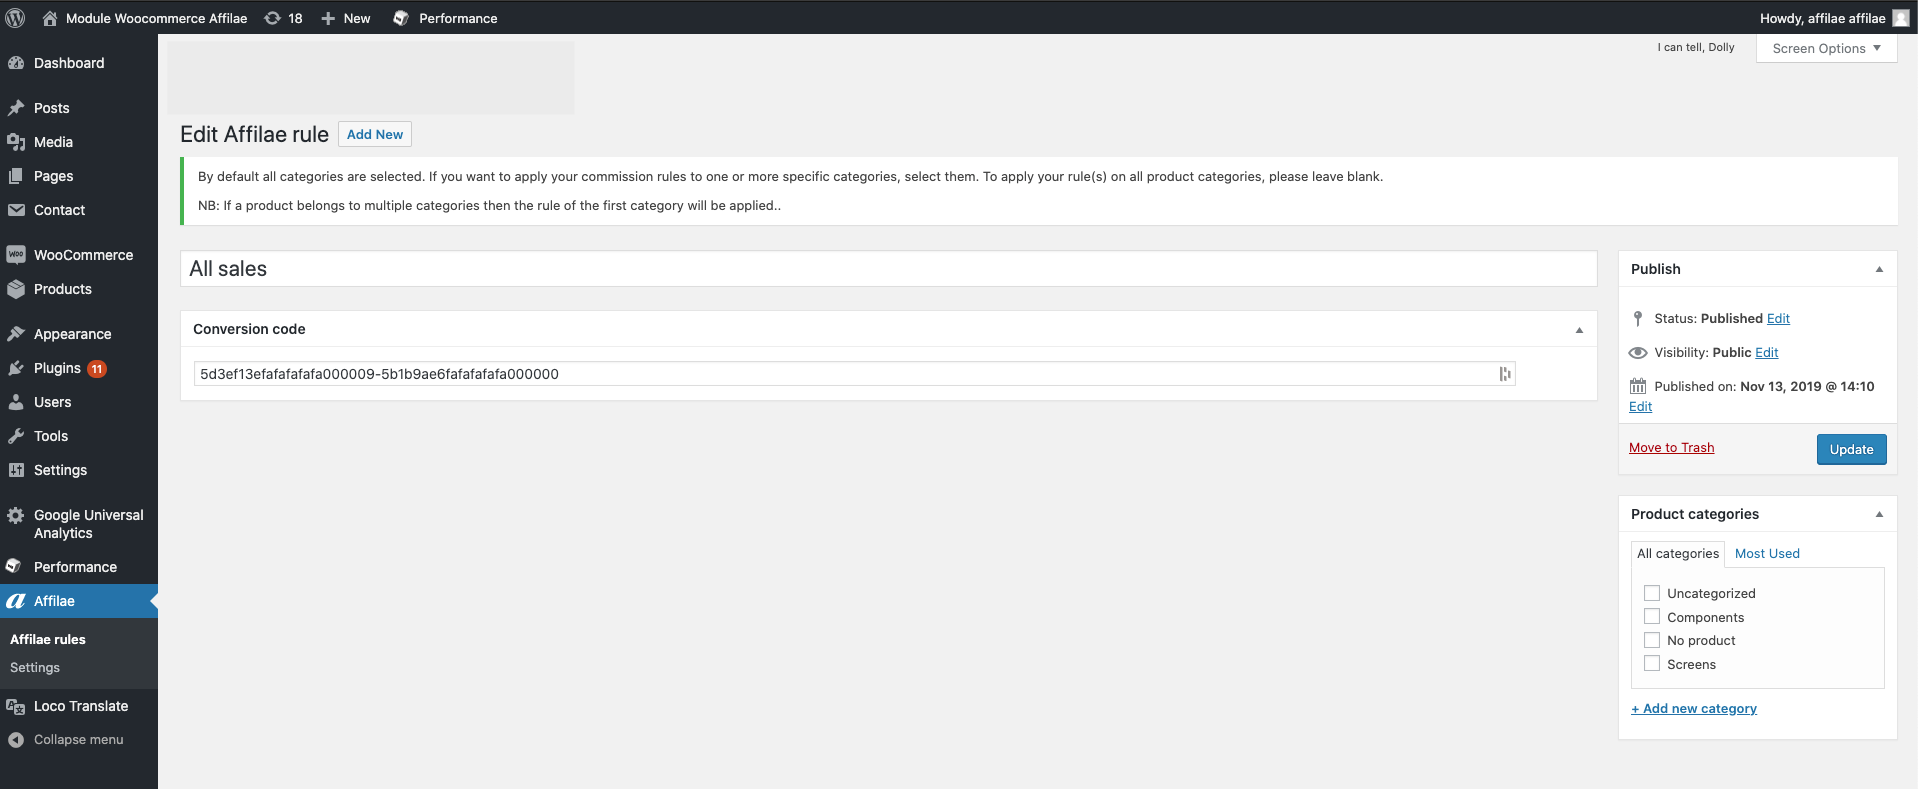
Task: Click the Update button
Action: (x=1851, y=449)
